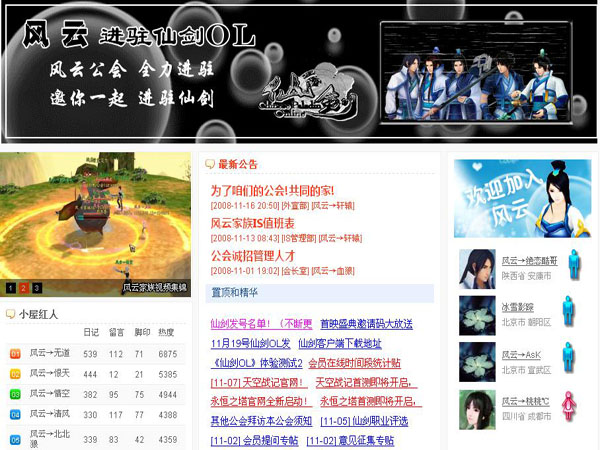Click the 欢迎加入风云 welcome banner
600x450 pixels.
(x=522, y=199)
